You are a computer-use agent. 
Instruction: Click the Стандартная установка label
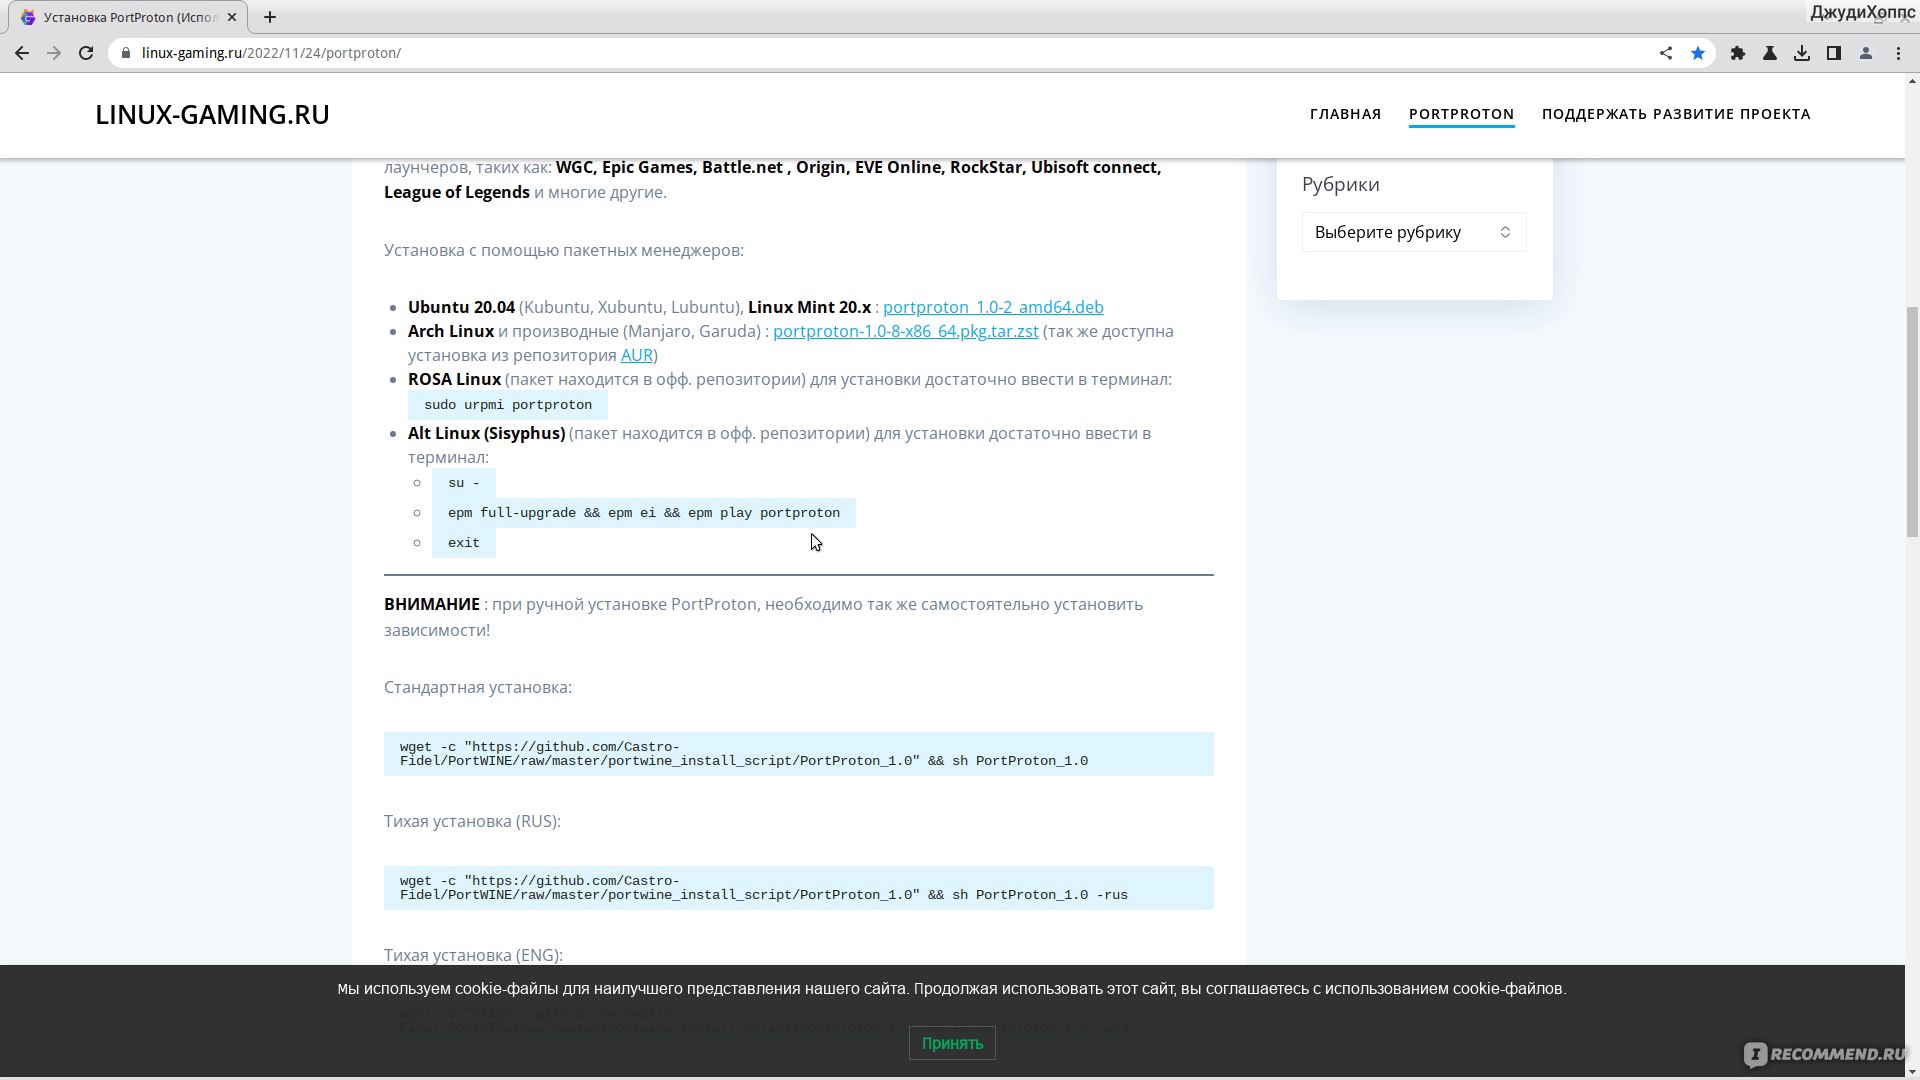click(478, 687)
